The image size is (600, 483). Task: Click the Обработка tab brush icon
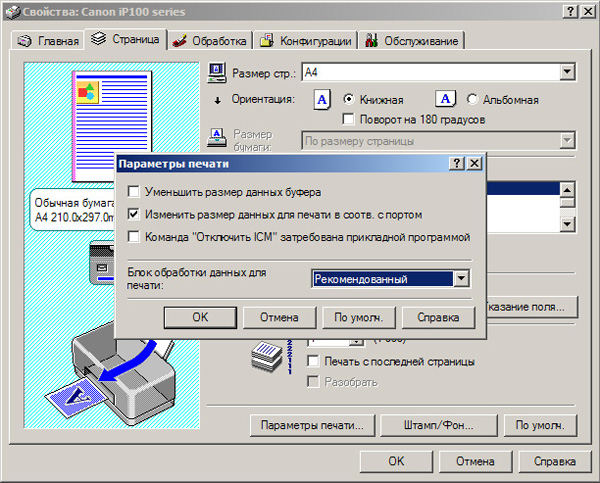point(179,41)
